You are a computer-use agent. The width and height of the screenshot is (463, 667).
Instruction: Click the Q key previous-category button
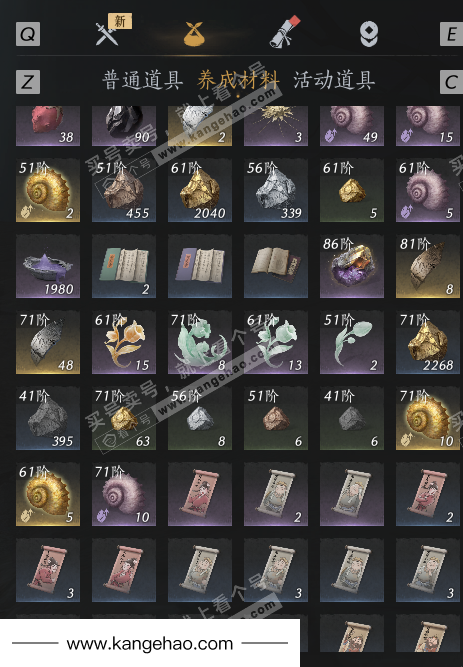28,34
